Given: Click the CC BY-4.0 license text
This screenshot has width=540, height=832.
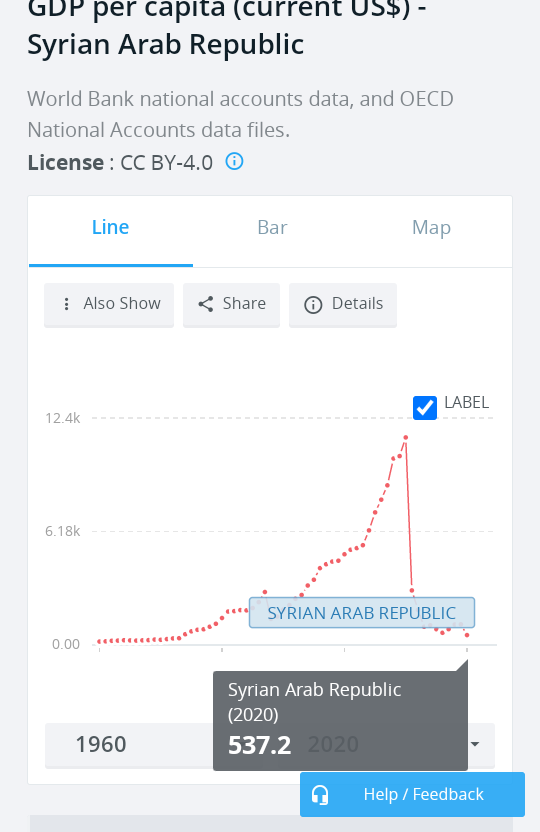Looking at the screenshot, I should pyautogui.click(x=167, y=163).
